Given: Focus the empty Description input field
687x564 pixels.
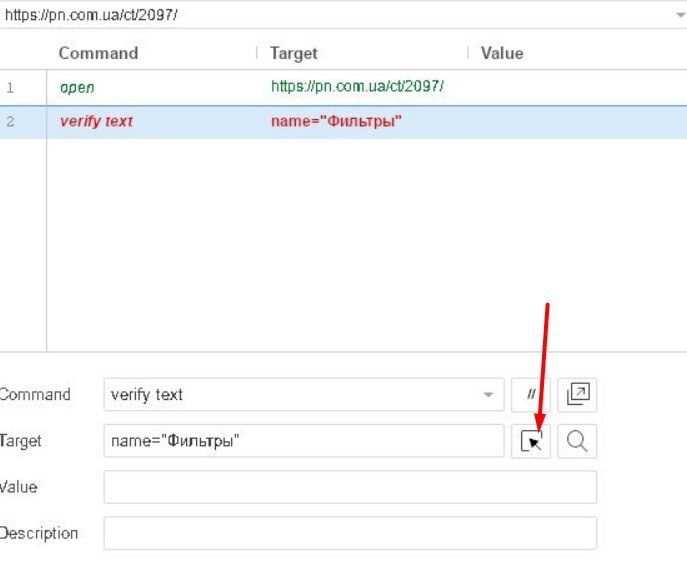Looking at the screenshot, I should 350,533.
